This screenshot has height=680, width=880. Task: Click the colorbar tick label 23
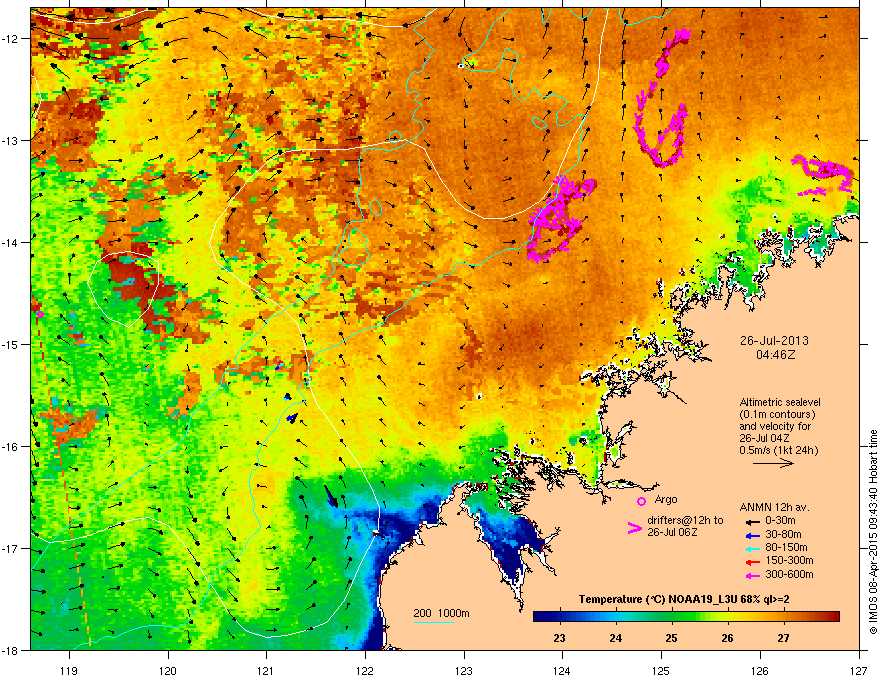560,638
